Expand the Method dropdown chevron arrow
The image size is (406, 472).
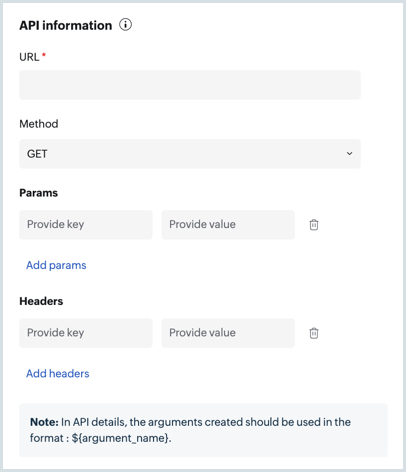point(349,154)
